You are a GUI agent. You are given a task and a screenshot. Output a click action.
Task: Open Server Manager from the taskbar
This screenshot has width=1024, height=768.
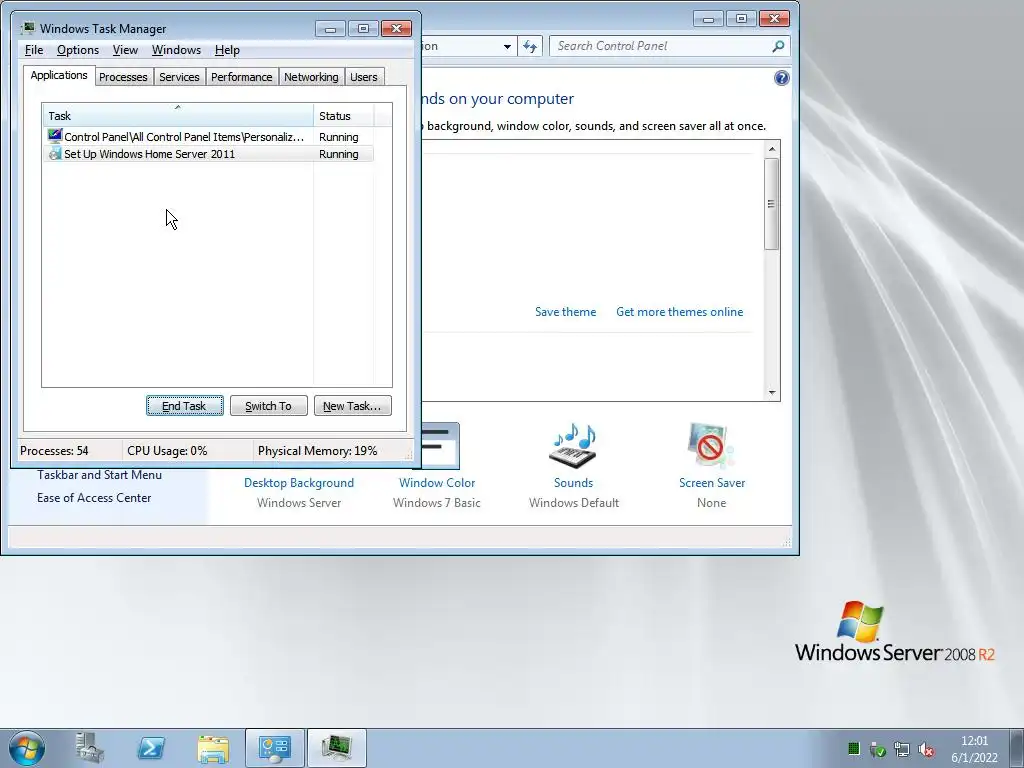click(x=89, y=748)
